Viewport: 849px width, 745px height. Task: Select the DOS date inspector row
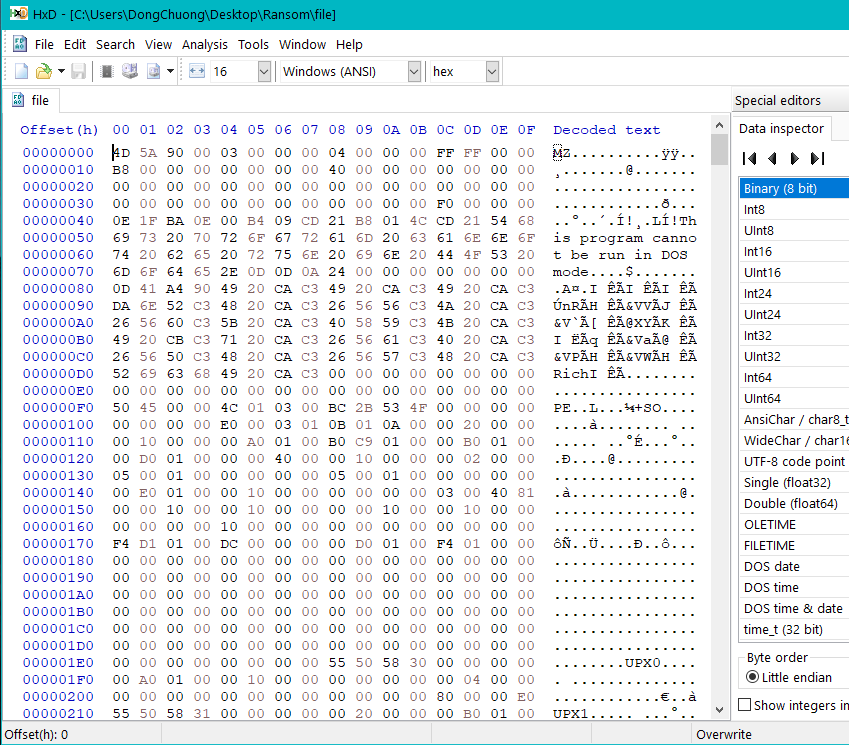[794, 566]
